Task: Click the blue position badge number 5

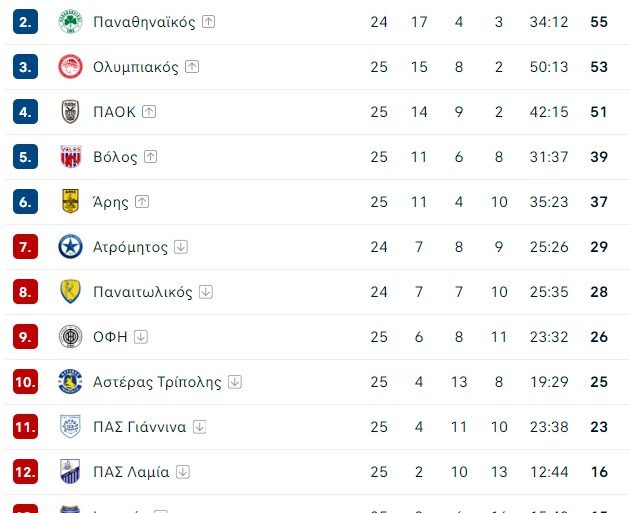Action: click(x=25, y=157)
